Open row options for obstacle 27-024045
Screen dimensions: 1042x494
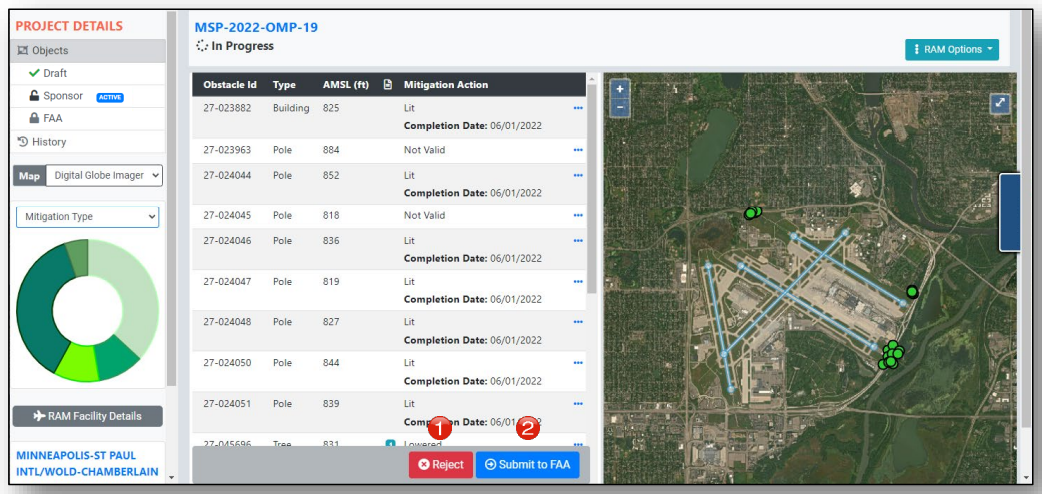point(578,215)
